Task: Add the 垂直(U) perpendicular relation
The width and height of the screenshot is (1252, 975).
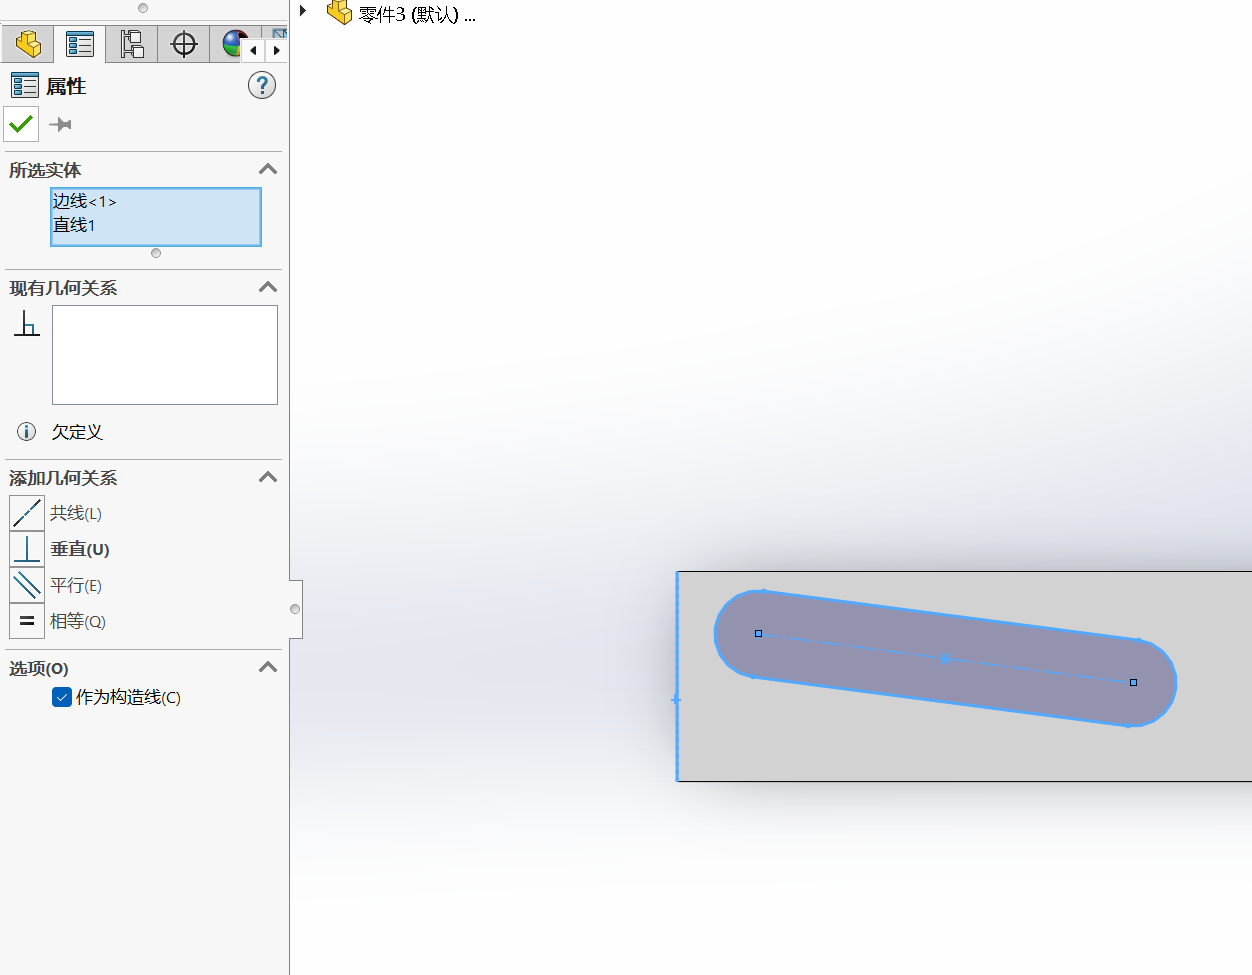Action: tap(27, 549)
